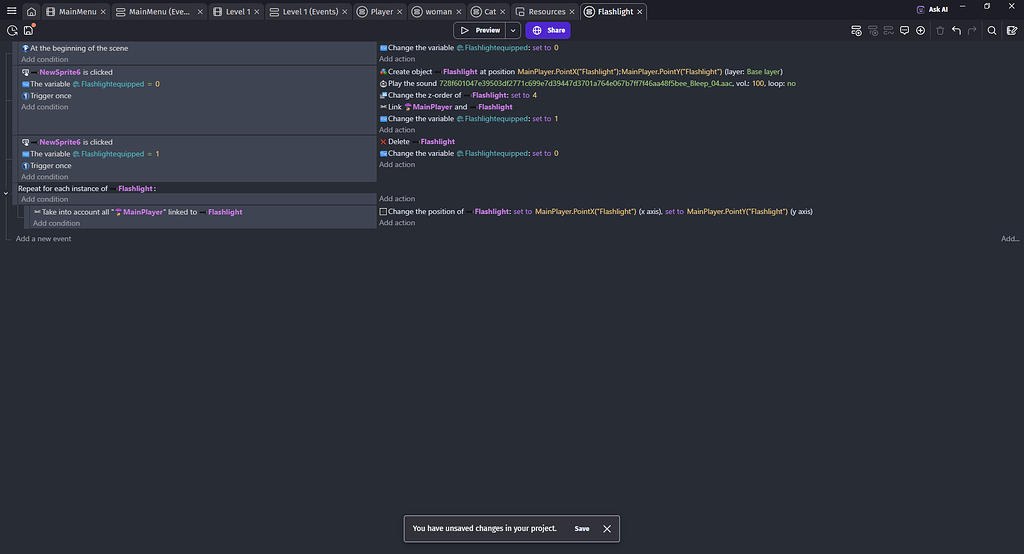Select the Play the sound action

[588, 84]
